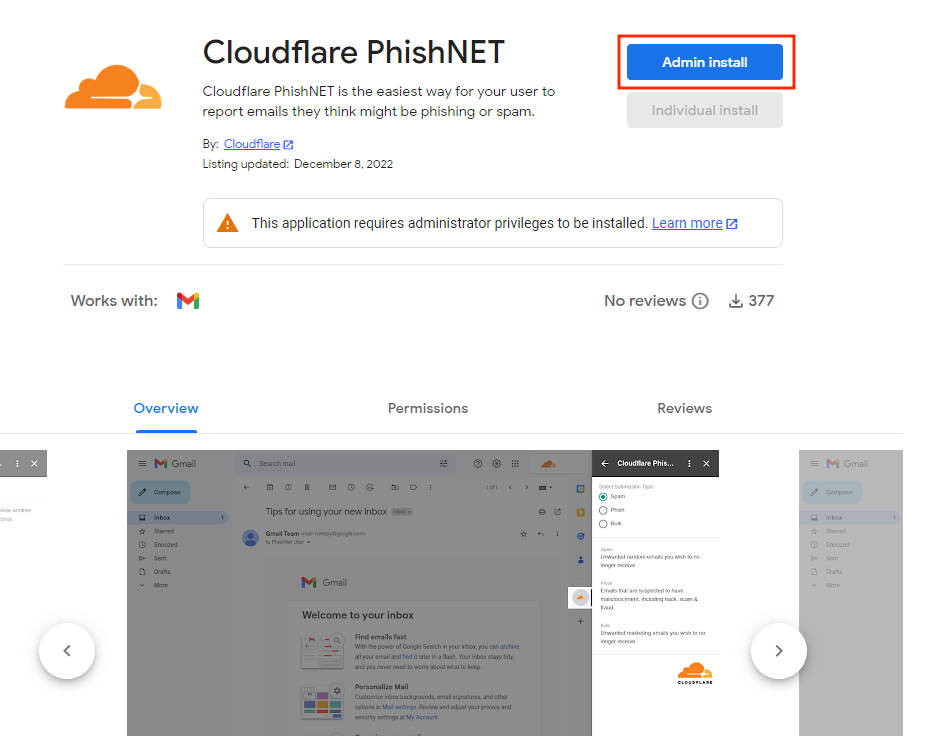Image resolution: width=925 pixels, height=736 pixels.
Task: Click the warning triangle in the admin notice
Action: (227, 223)
